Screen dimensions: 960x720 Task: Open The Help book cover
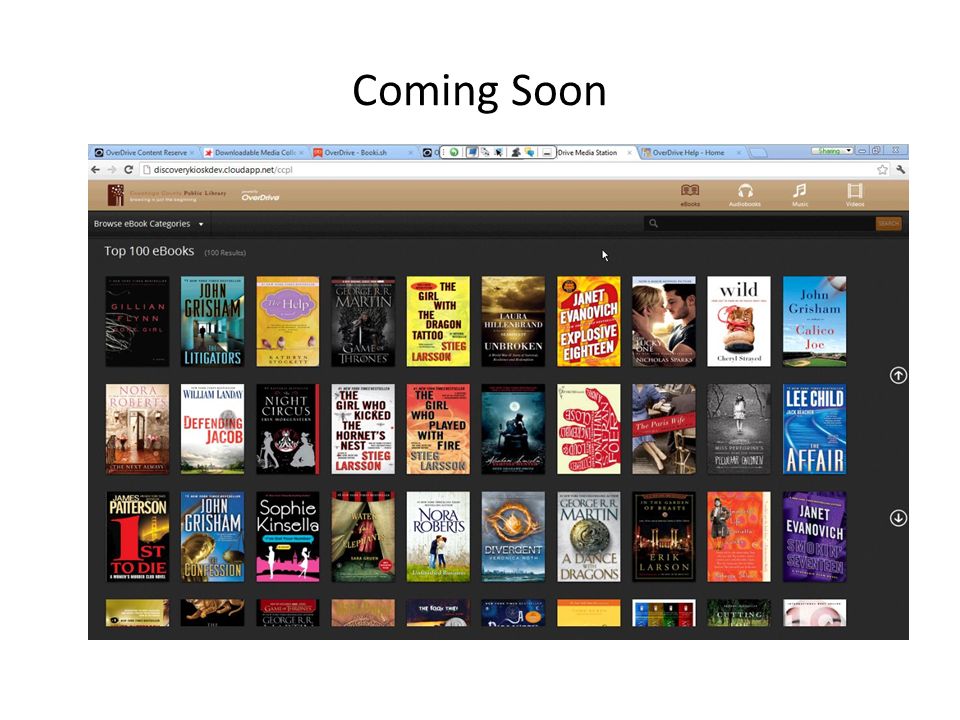288,321
